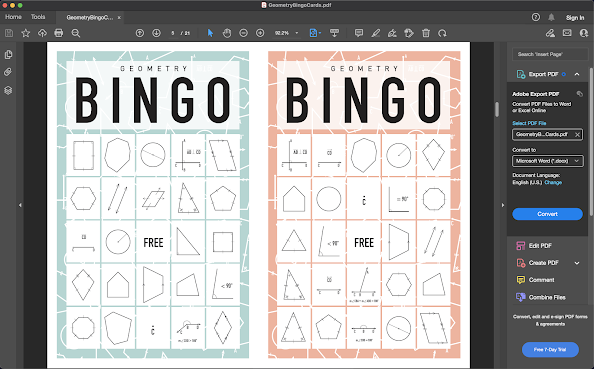
Task: Select the highlight pen tool
Action: click(x=375, y=33)
